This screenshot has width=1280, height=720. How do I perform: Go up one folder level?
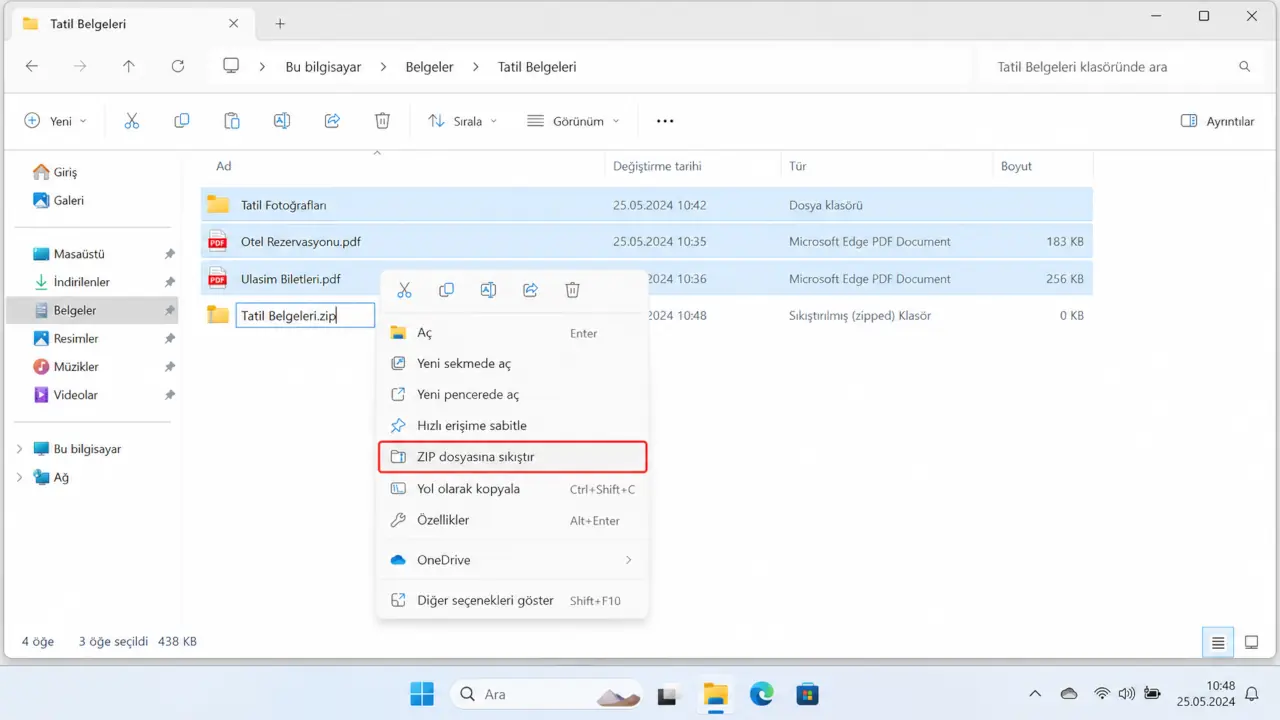point(128,67)
